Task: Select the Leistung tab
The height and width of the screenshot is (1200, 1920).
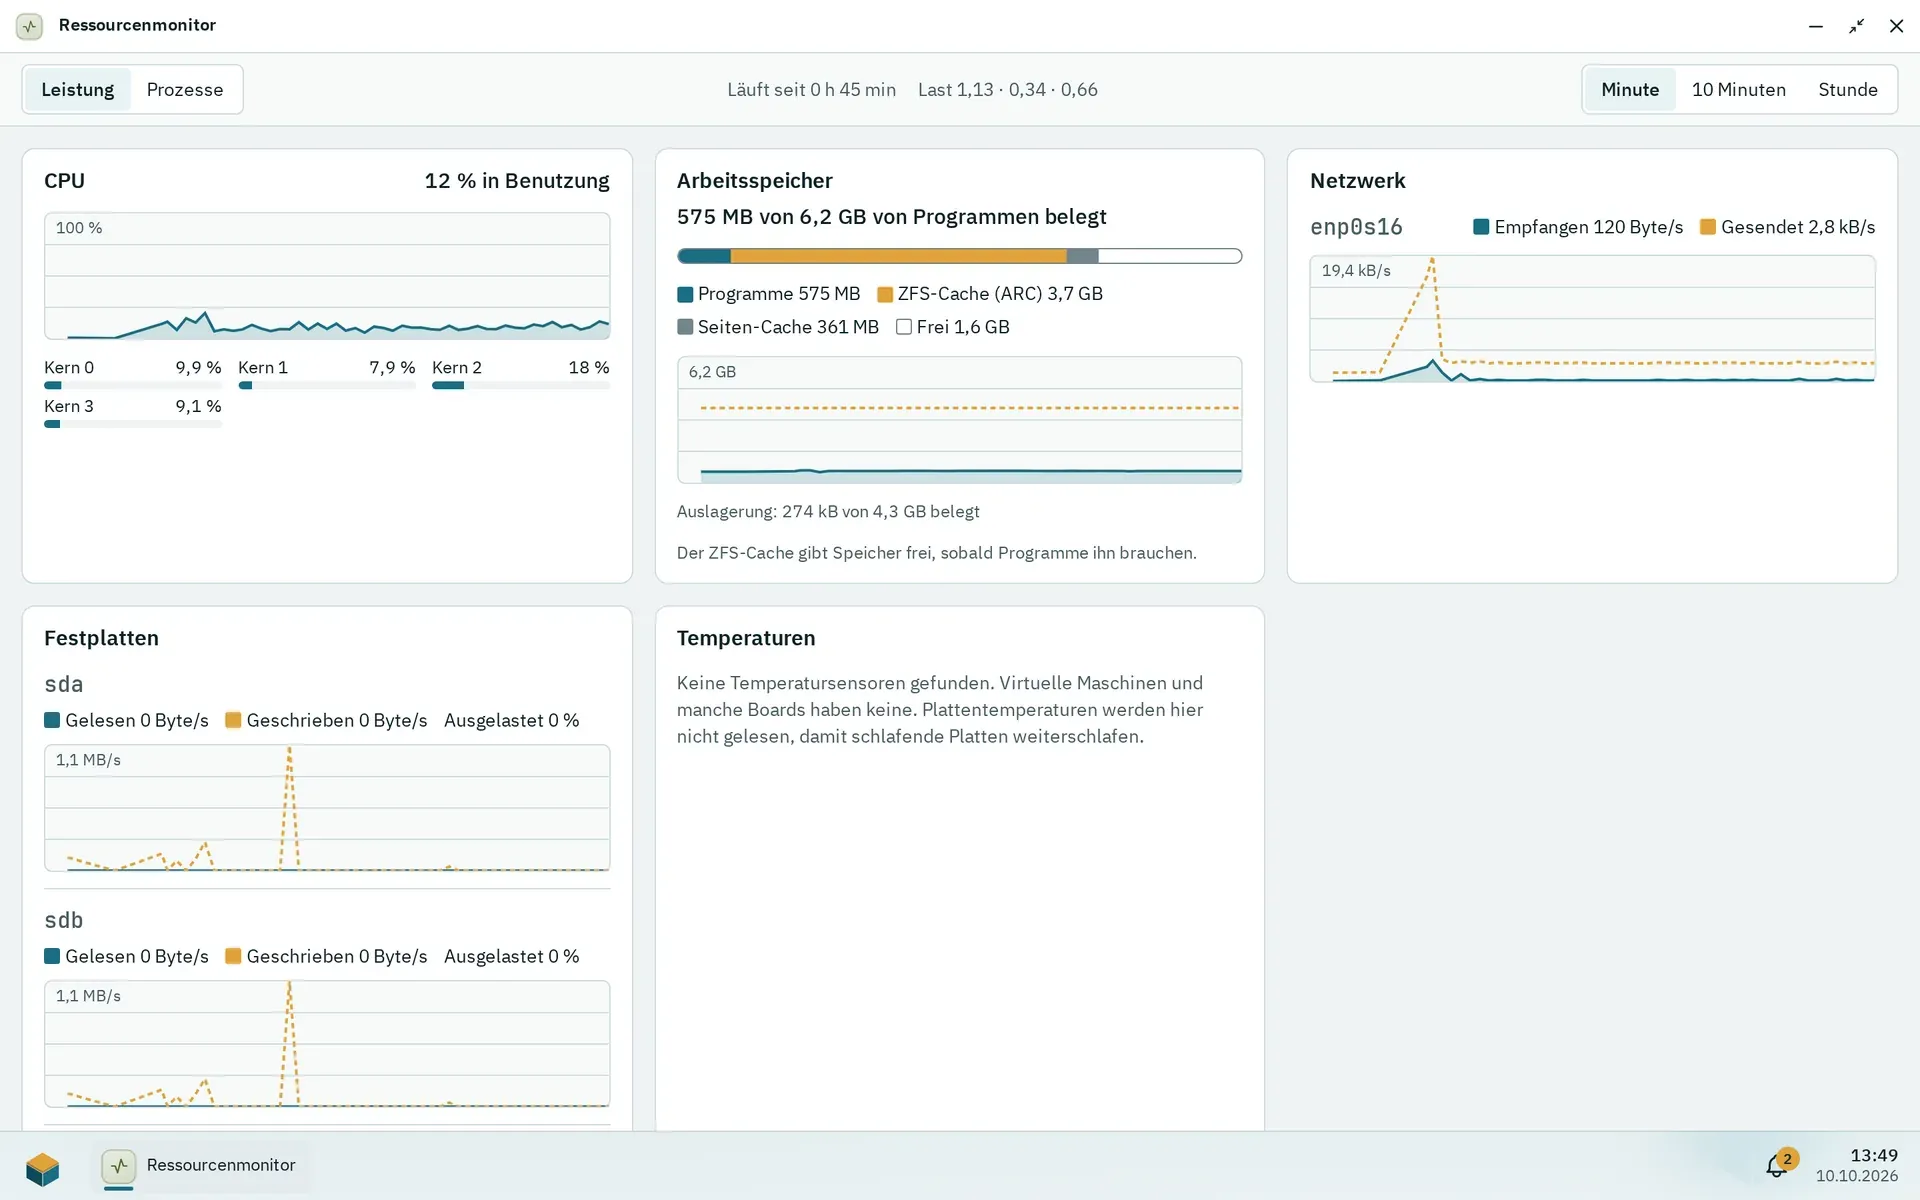Action: coord(78,90)
